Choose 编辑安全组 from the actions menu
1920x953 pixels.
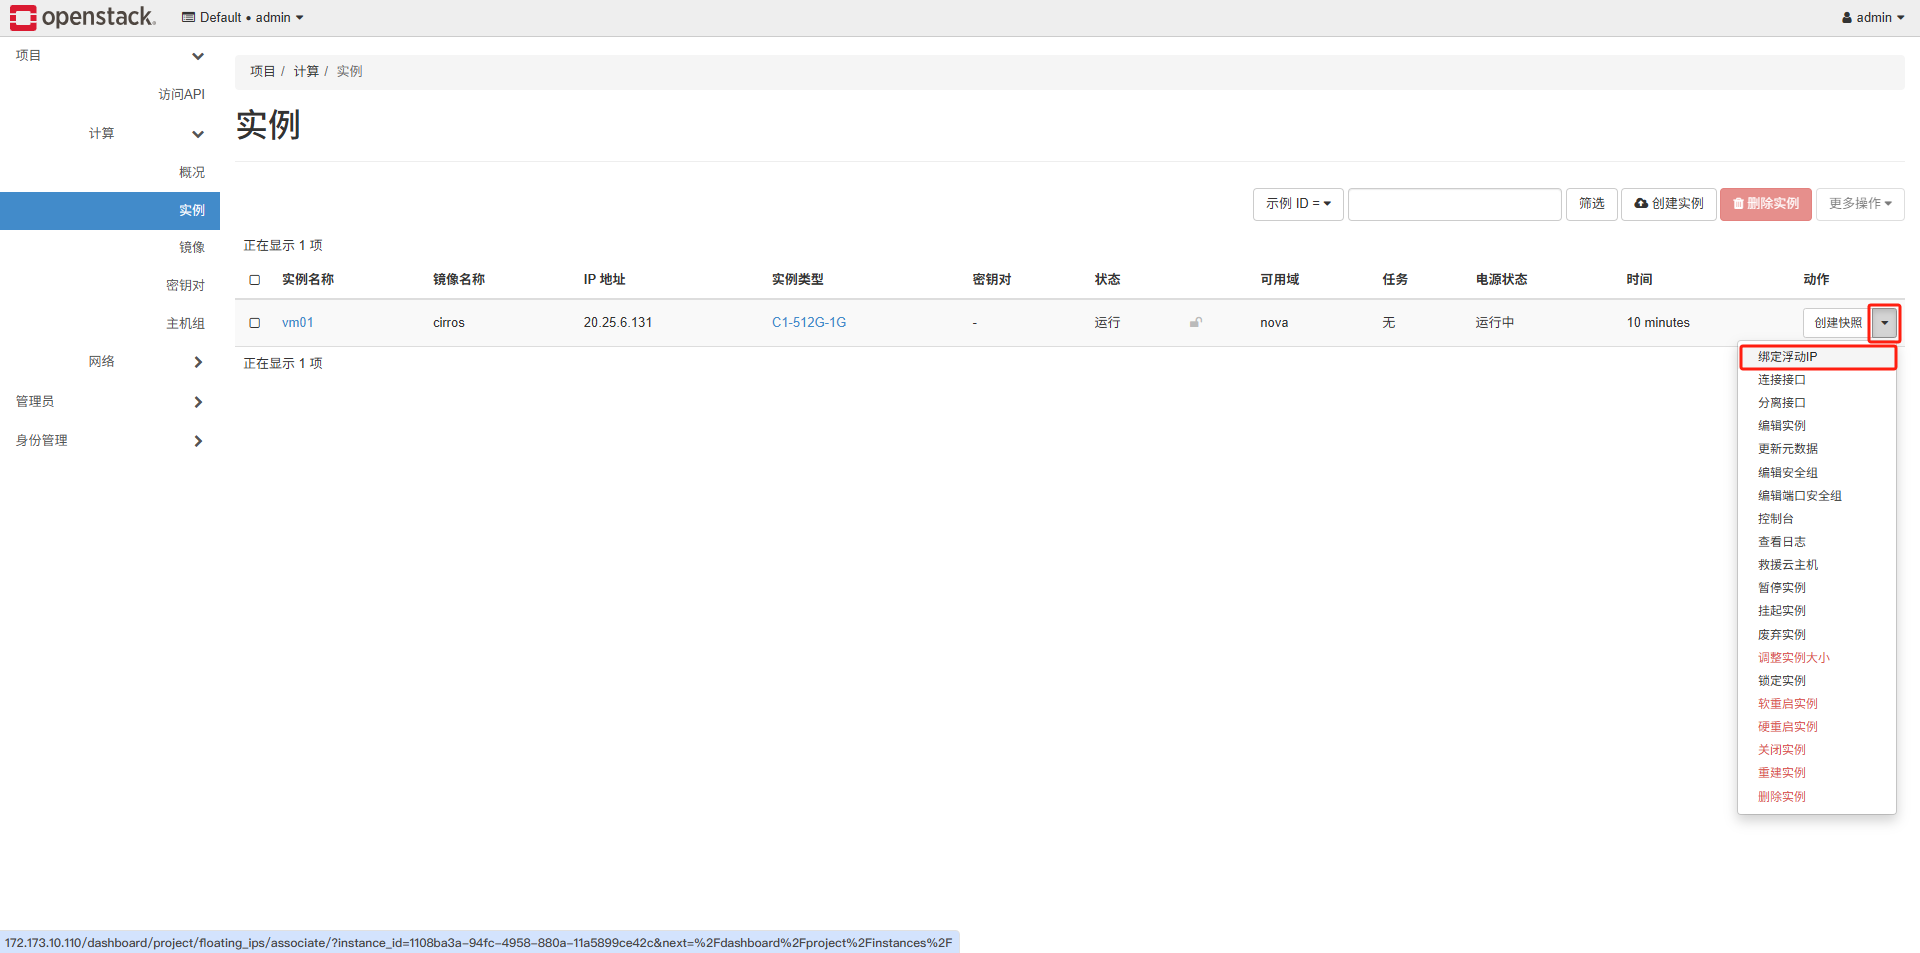tap(1817, 473)
